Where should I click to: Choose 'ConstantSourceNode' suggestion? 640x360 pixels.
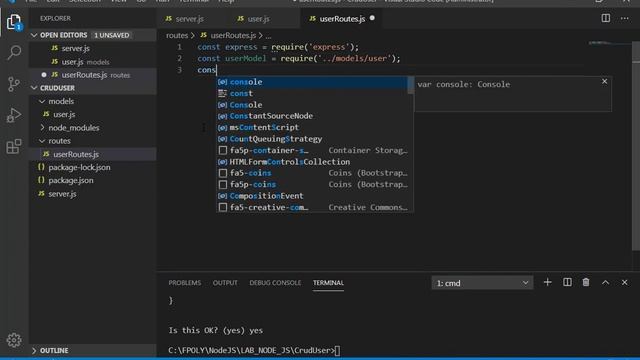click(x=312, y=116)
